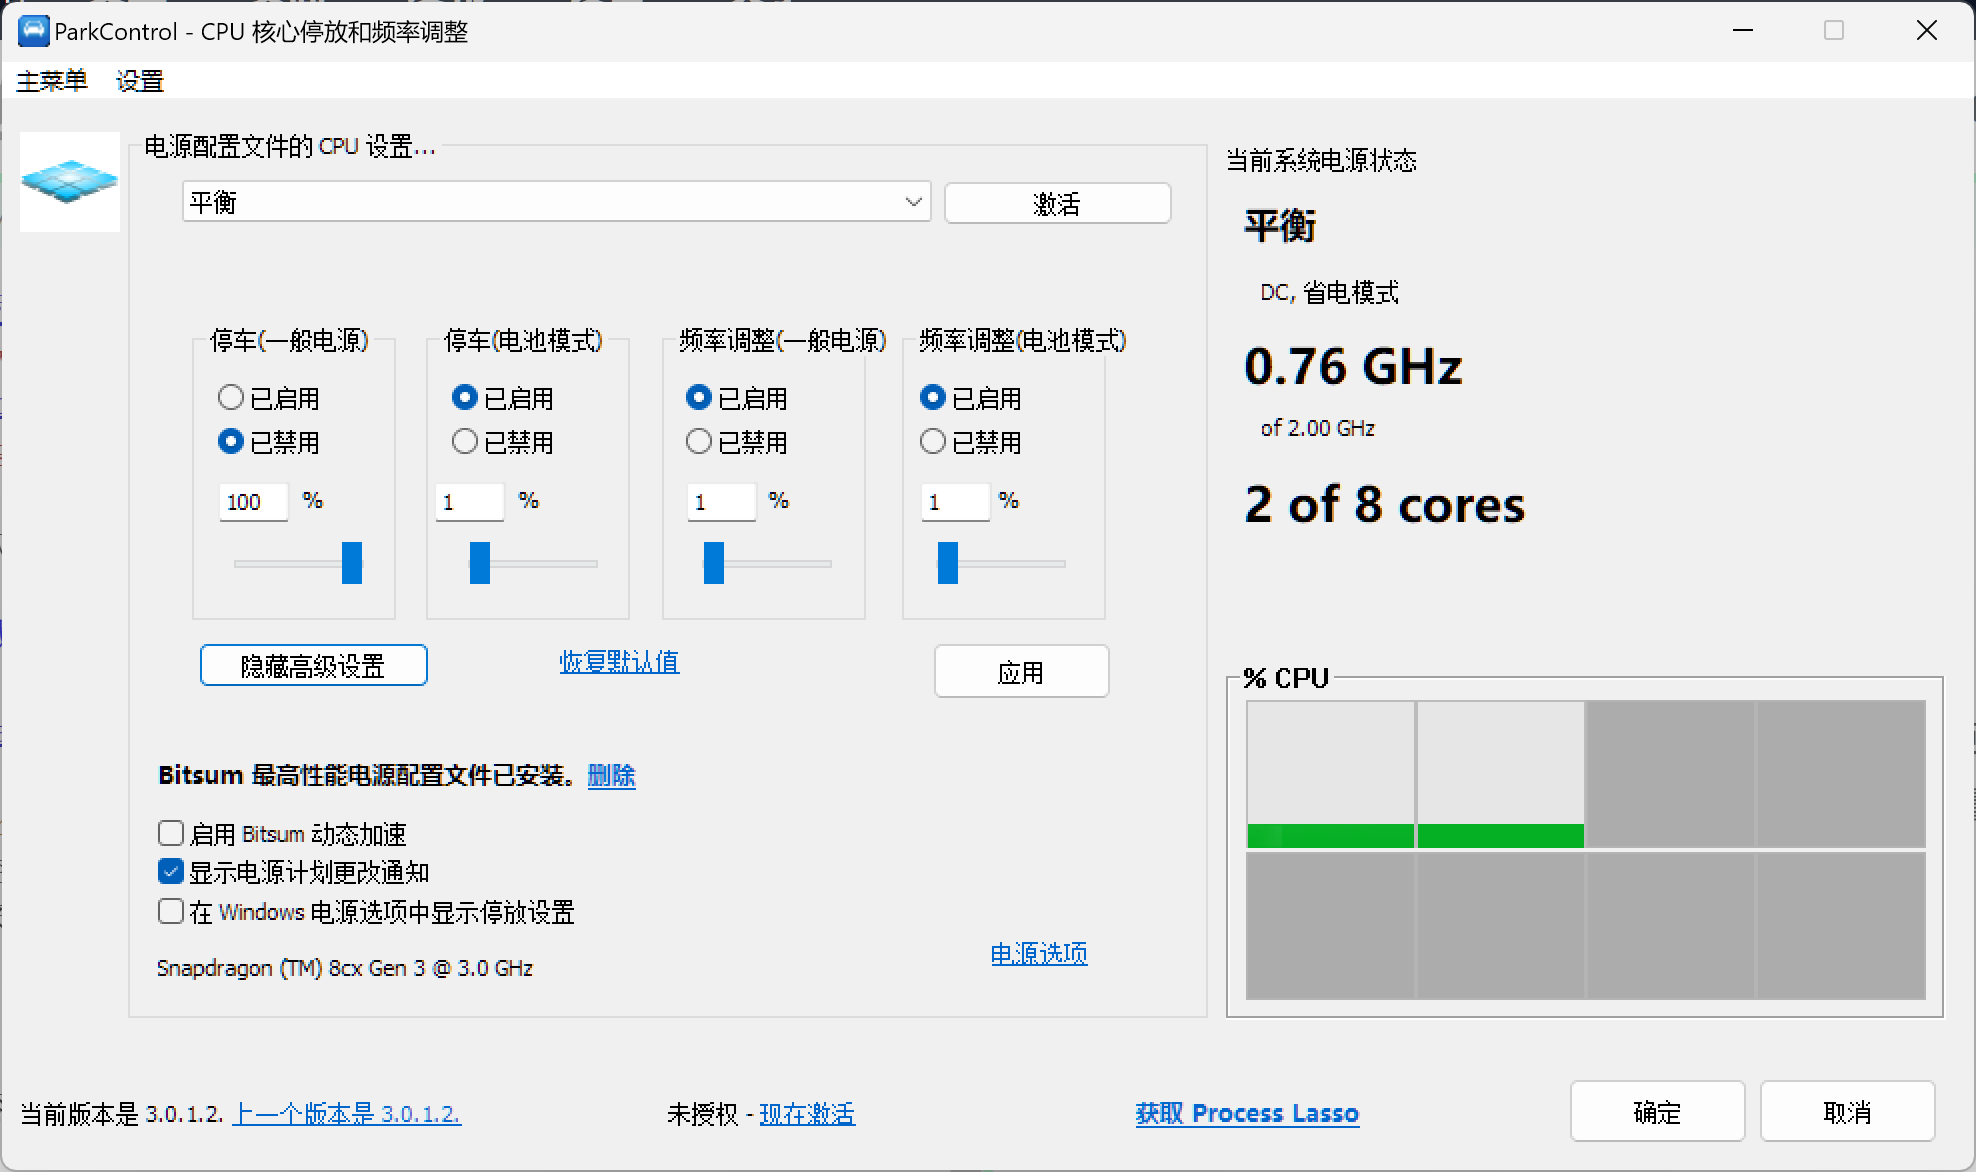Click the 获取 Process Lasso link
The image size is (1976, 1172).
(1246, 1112)
